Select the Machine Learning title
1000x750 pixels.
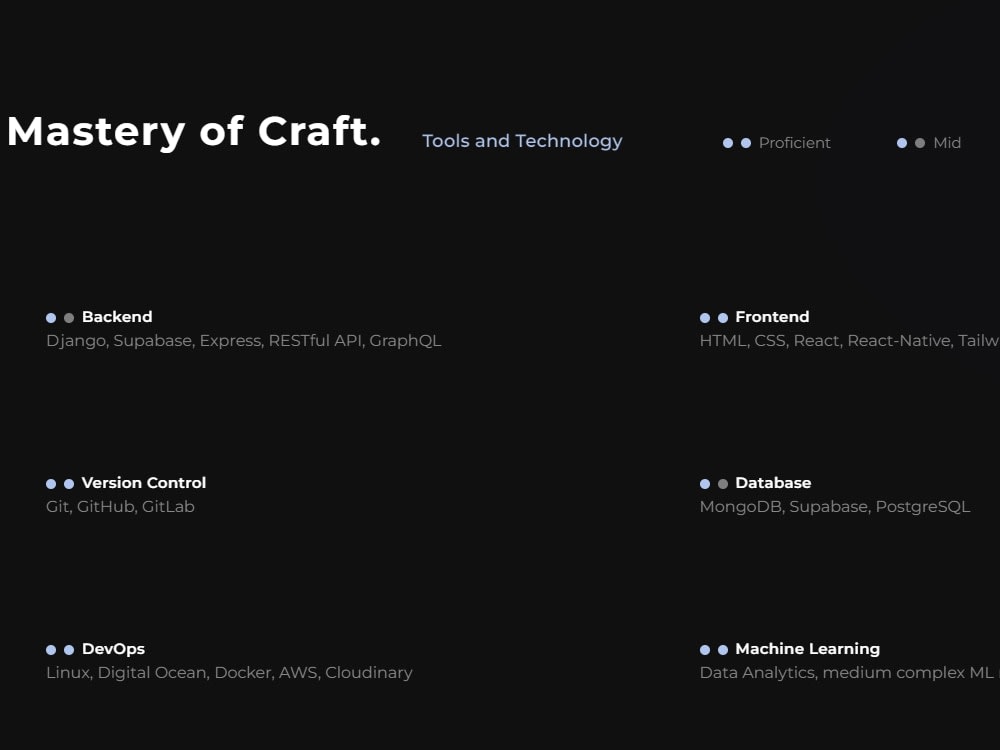[x=807, y=649]
